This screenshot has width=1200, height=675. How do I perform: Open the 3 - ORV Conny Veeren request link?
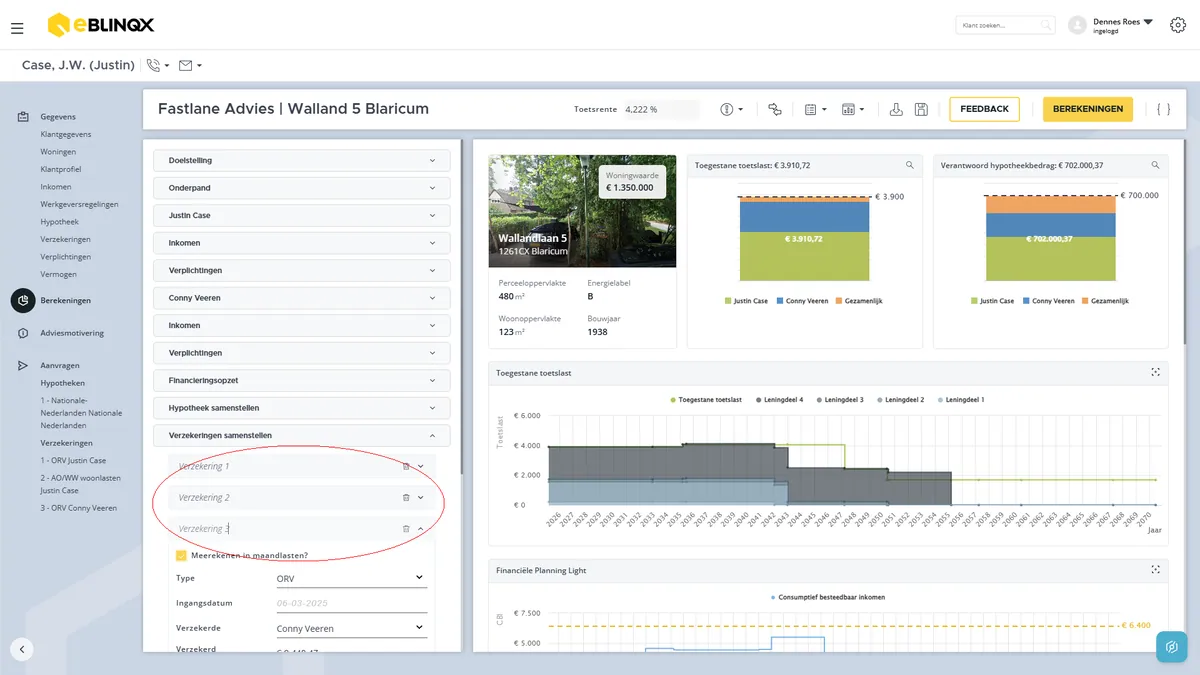point(78,508)
